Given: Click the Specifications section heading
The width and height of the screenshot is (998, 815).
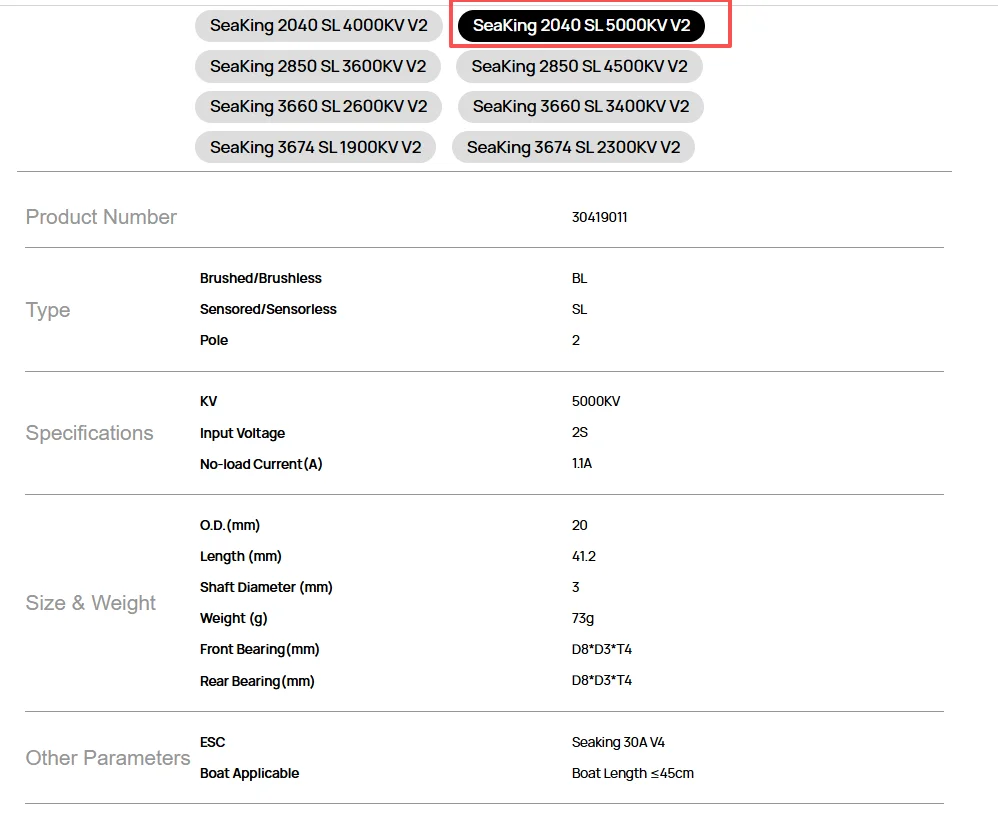Looking at the screenshot, I should click(89, 433).
